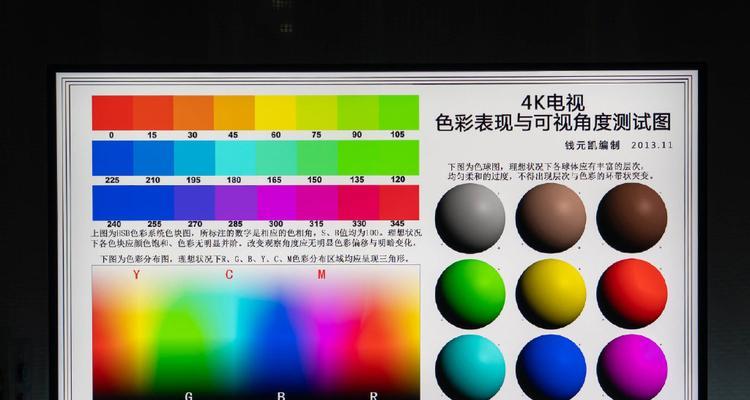Select the blue sphere
Viewport: 750px width, 400px height.
tap(551, 367)
